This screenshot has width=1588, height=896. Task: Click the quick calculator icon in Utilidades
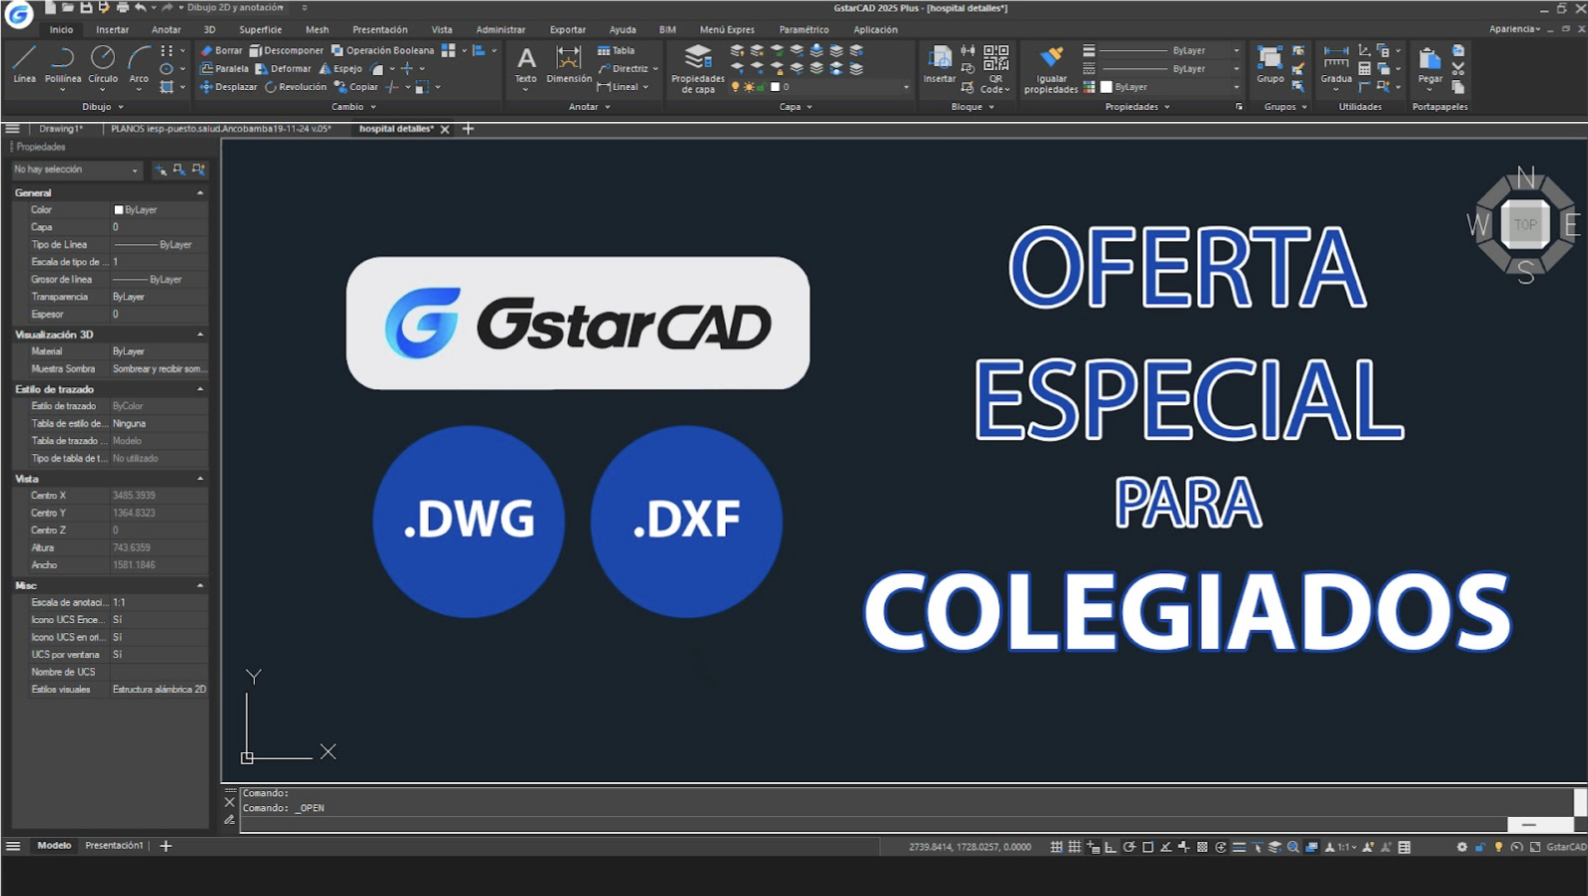[x=1364, y=69]
